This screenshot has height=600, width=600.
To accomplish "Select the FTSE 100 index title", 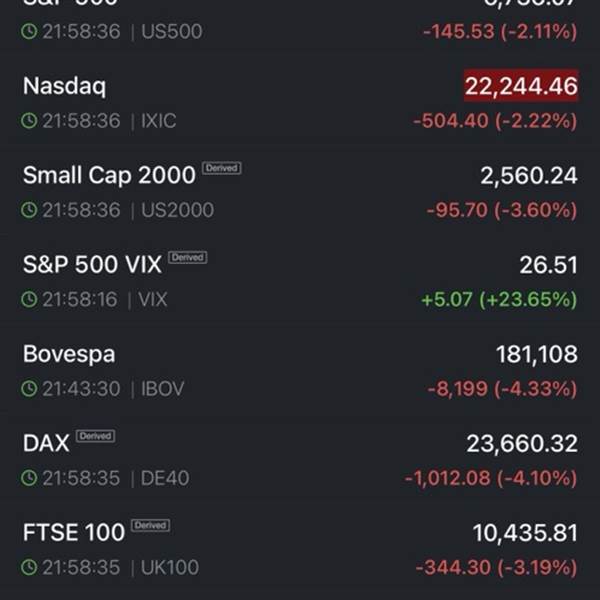I will click(74, 532).
